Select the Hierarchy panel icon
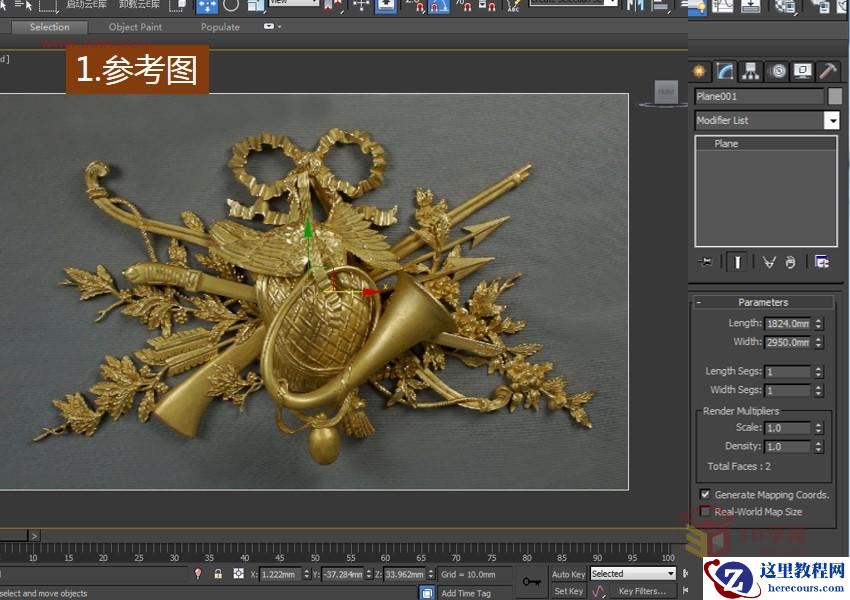Viewport: 850px width, 600px height. [x=749, y=71]
